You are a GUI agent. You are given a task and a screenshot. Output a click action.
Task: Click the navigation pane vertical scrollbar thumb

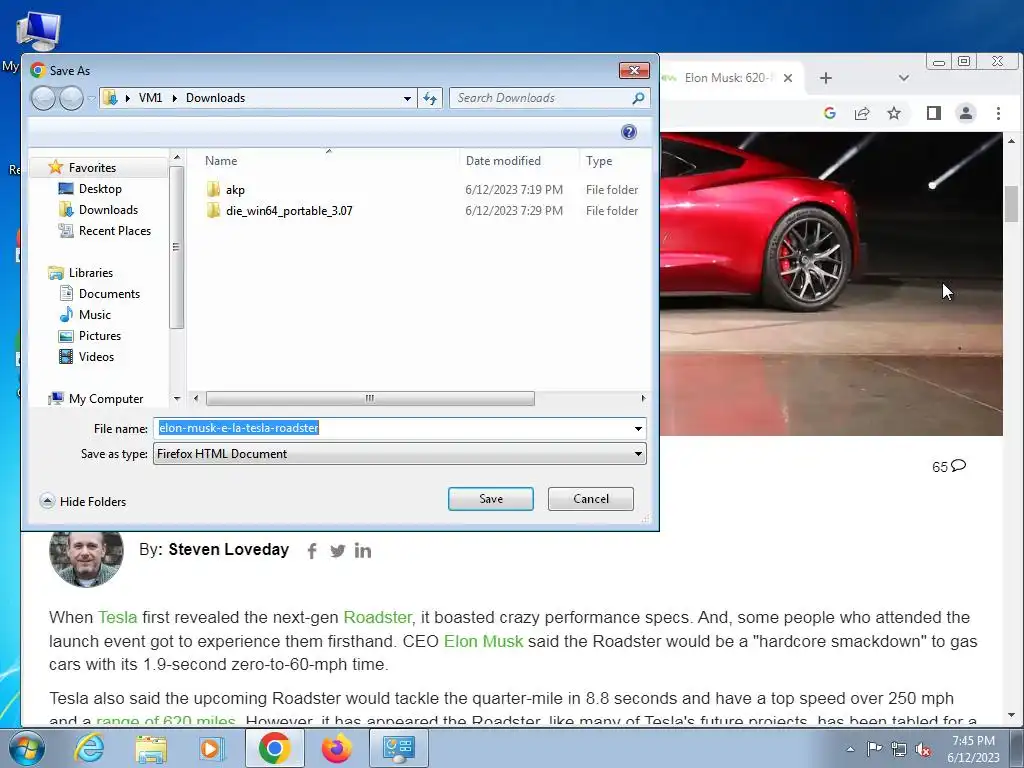pyautogui.click(x=176, y=248)
